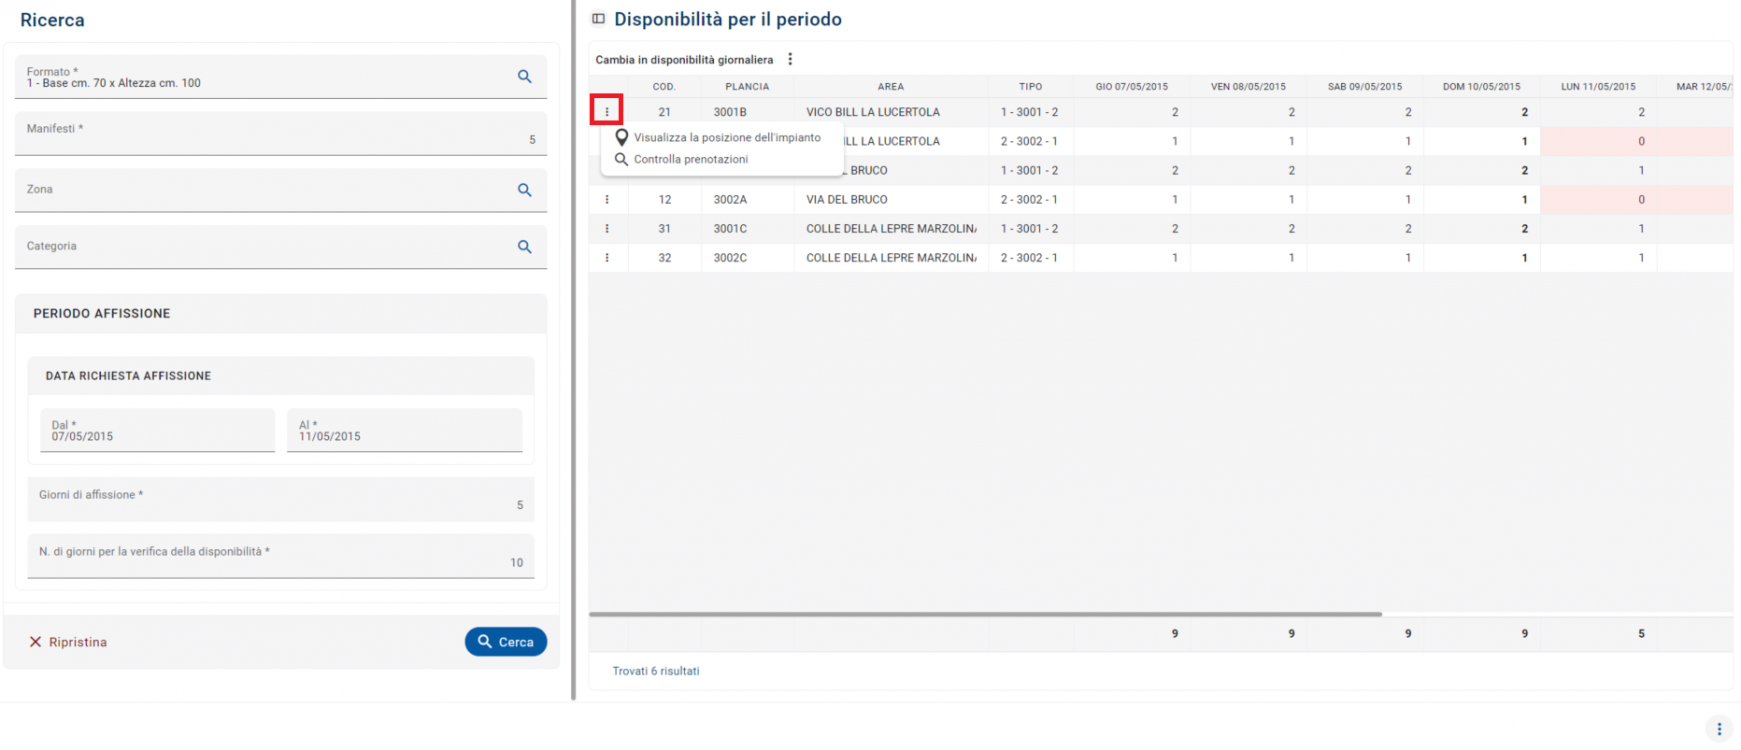This screenshot has height=750, width=1741.
Task: Open row options for code 12
Action: coord(607,200)
